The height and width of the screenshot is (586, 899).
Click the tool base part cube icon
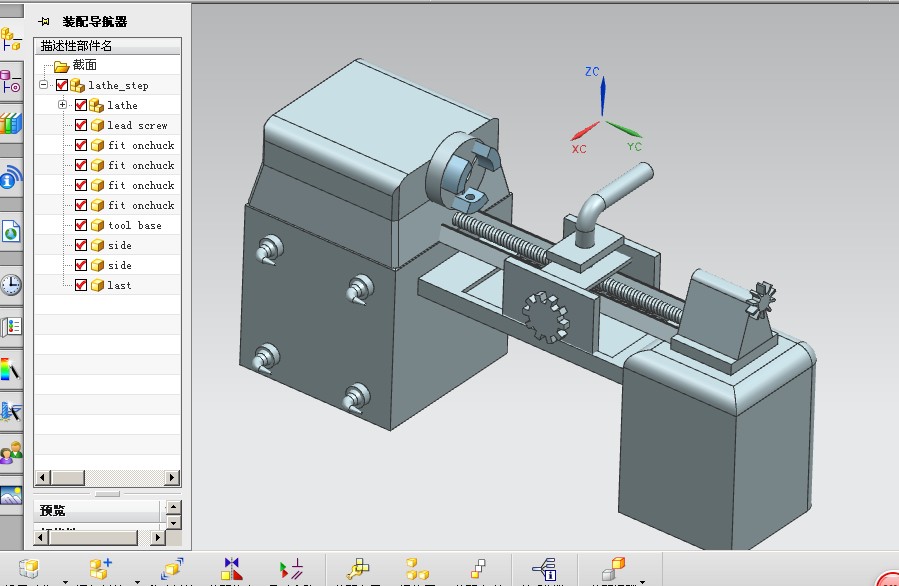tap(97, 225)
